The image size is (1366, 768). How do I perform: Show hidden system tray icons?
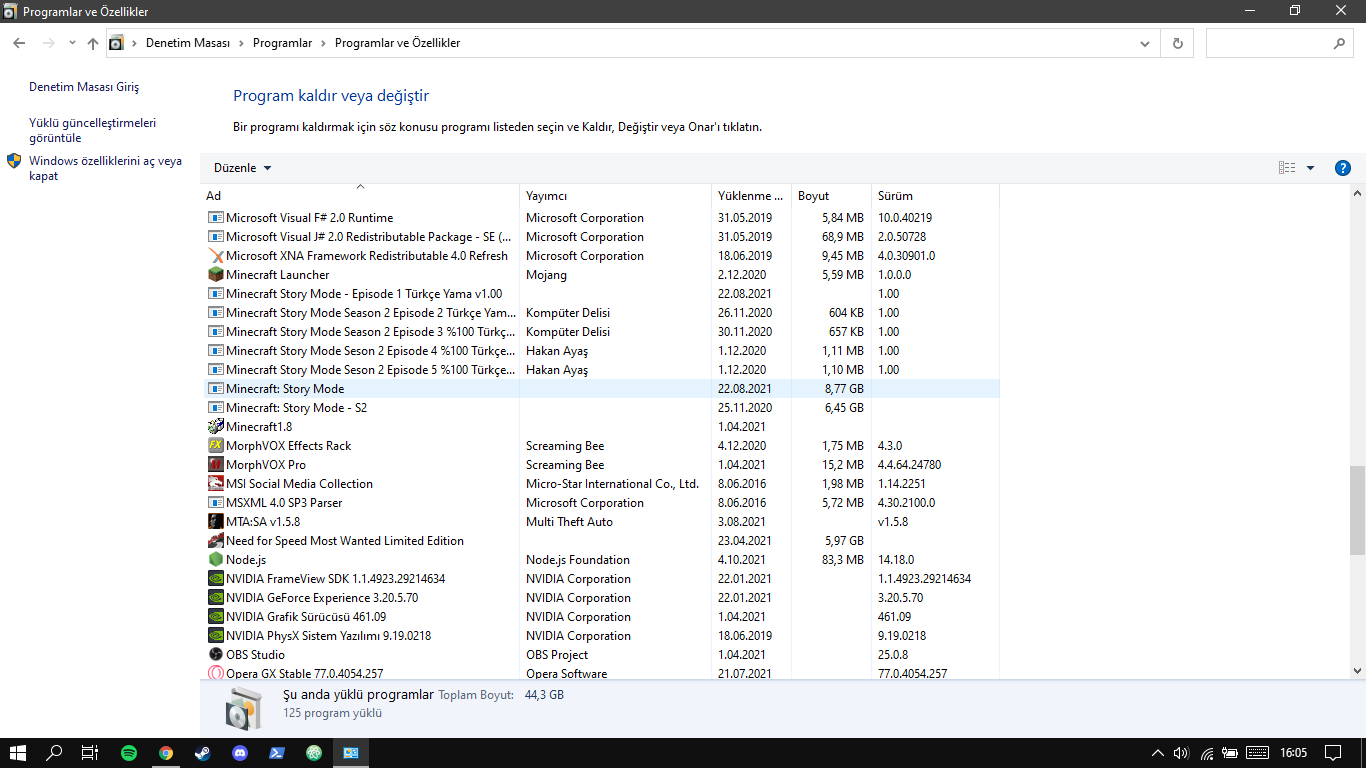click(1158, 753)
